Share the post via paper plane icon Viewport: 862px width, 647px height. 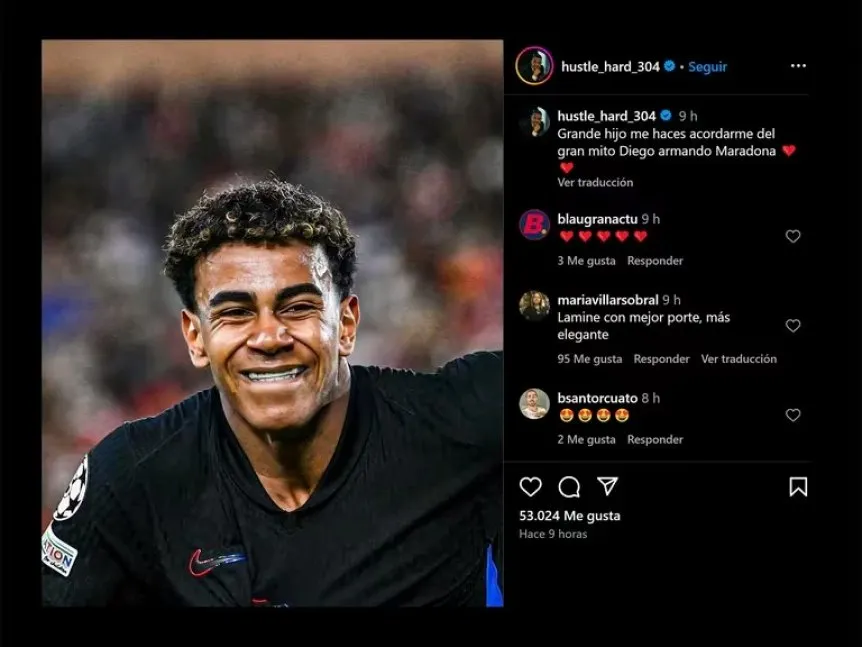(607, 486)
